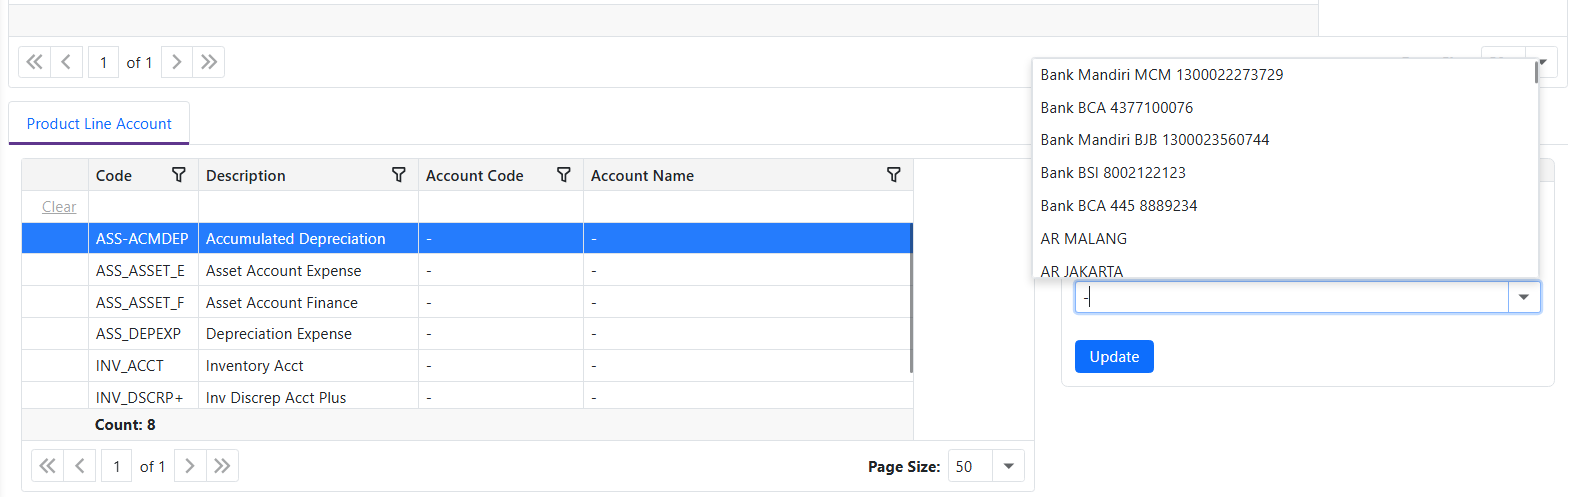Go to next page in Product Line pager
The height and width of the screenshot is (497, 1575).
click(x=190, y=466)
